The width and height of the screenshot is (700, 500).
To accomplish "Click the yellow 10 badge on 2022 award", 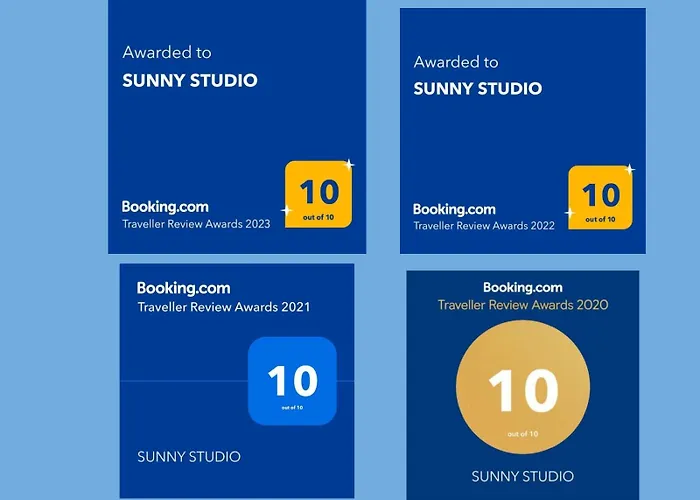I will (601, 199).
